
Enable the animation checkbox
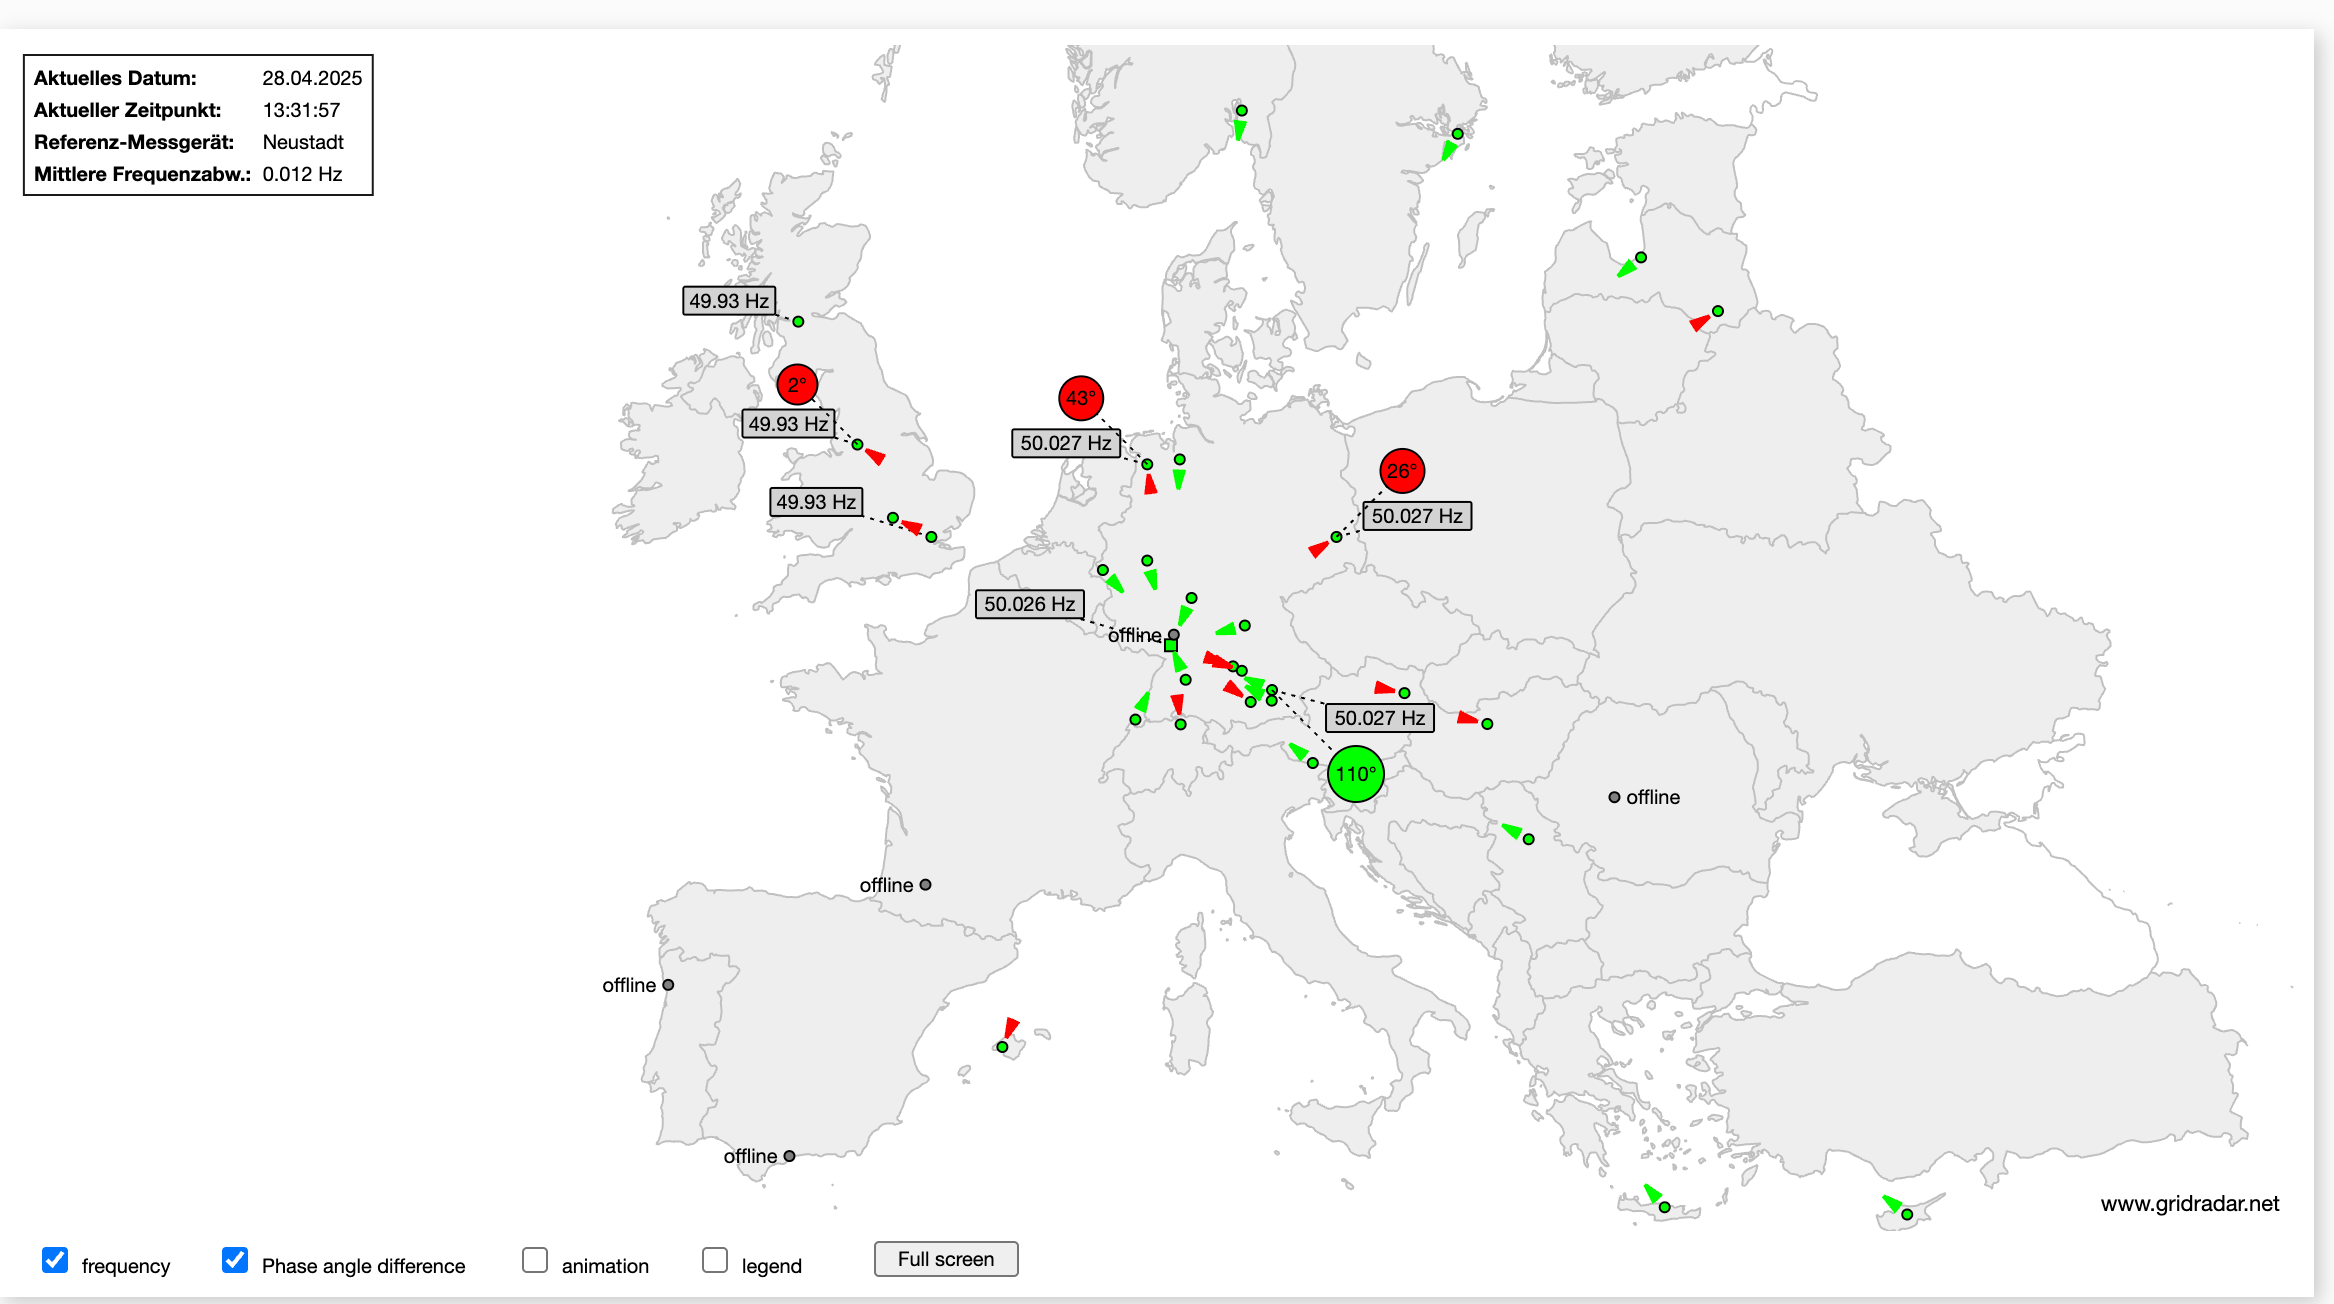(535, 1260)
